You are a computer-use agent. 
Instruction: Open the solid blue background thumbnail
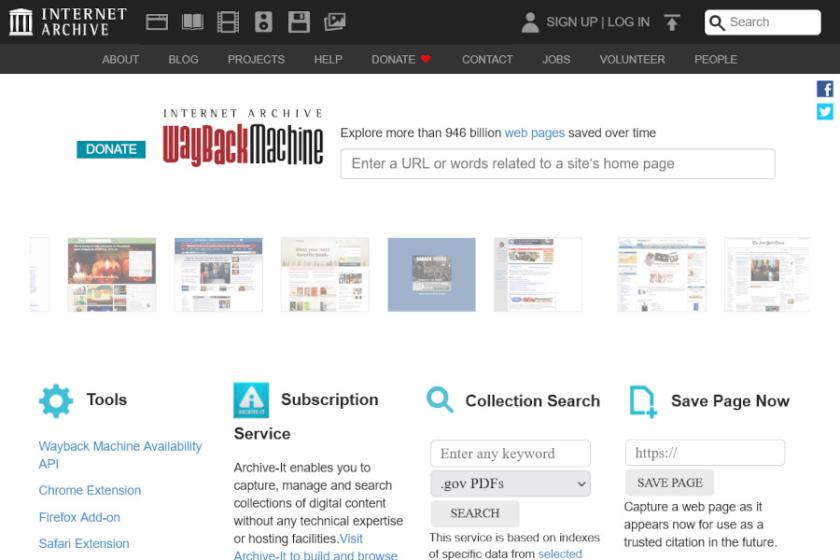point(431,275)
